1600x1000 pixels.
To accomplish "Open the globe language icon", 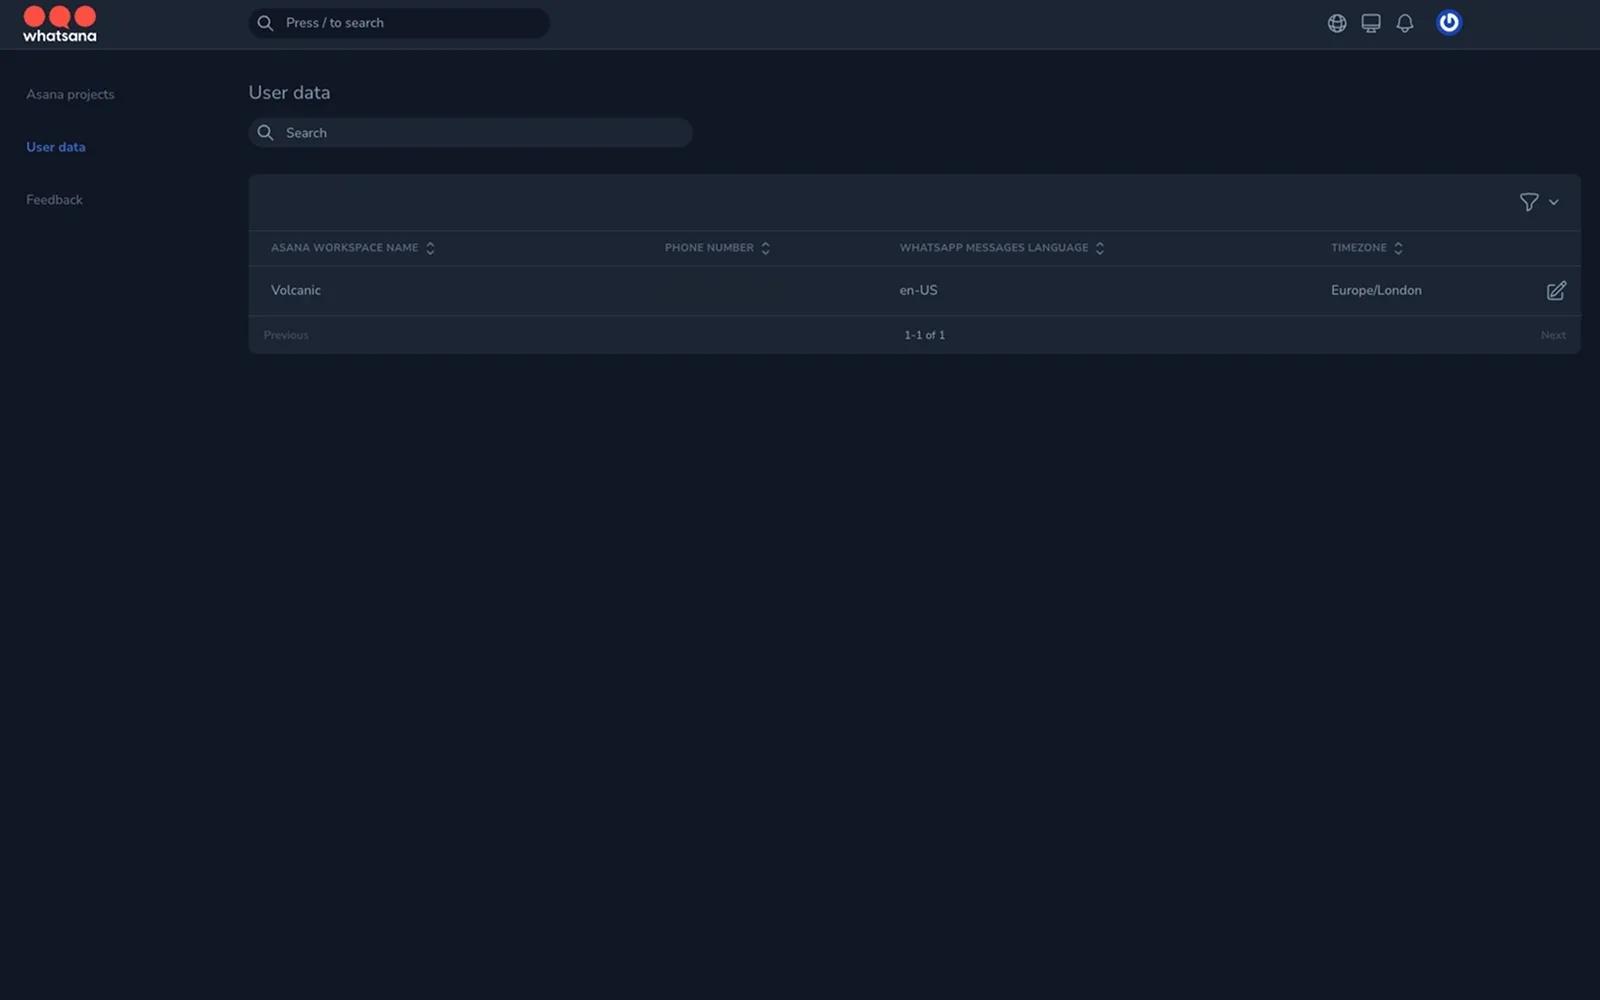I will tap(1337, 23).
